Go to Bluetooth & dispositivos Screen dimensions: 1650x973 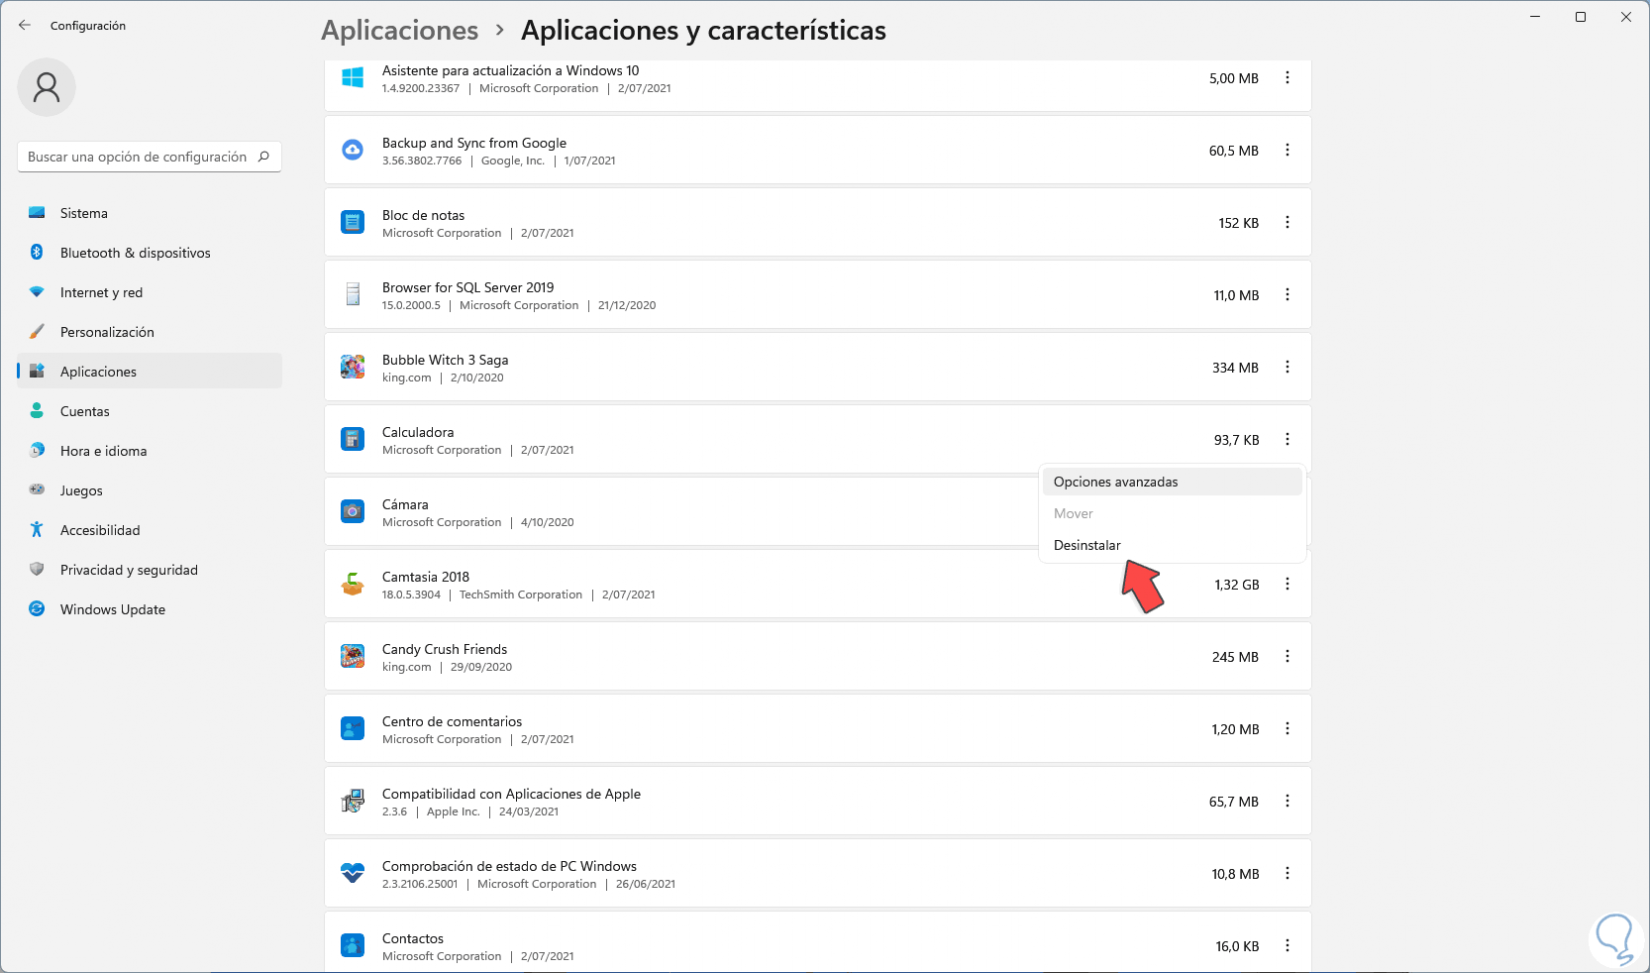(x=150, y=253)
